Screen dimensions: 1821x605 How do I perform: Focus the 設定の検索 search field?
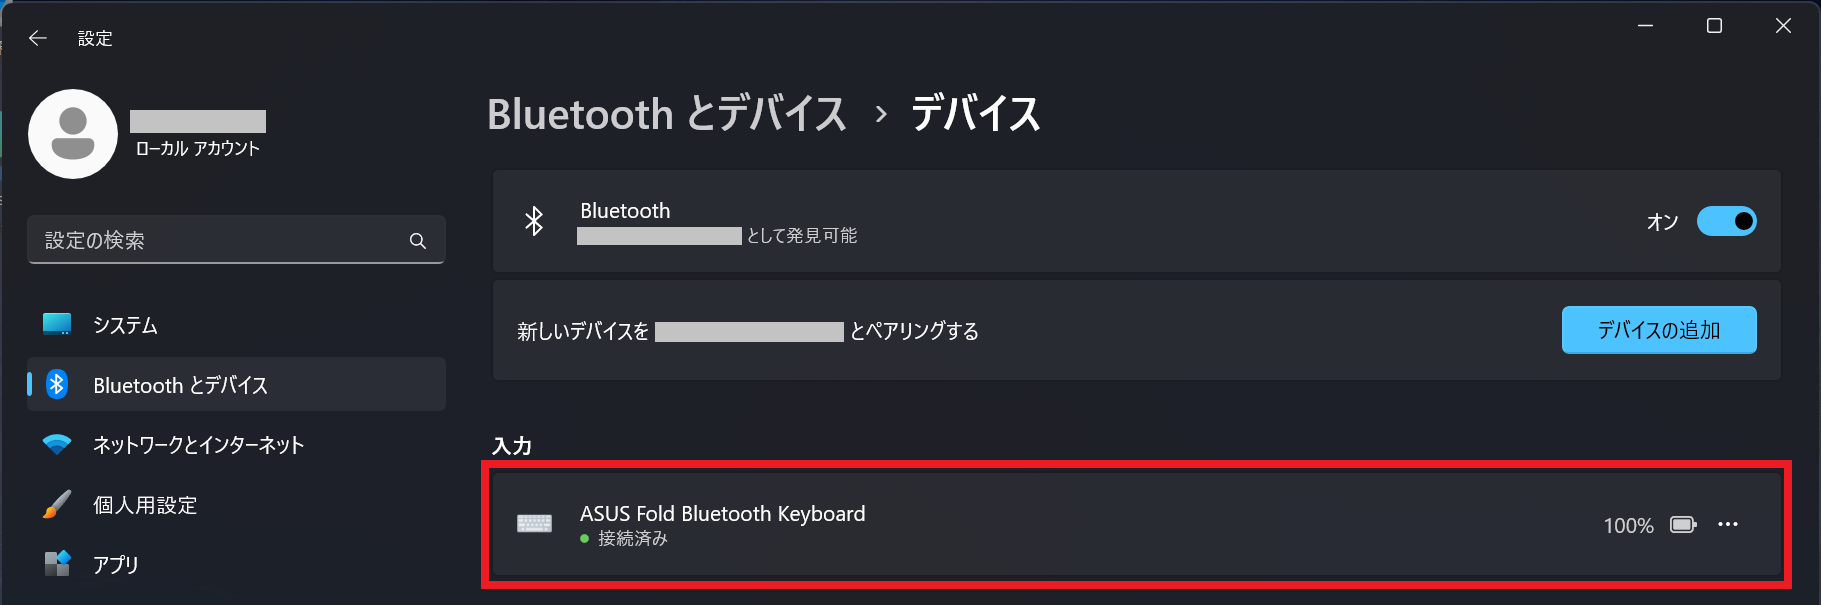(x=236, y=240)
